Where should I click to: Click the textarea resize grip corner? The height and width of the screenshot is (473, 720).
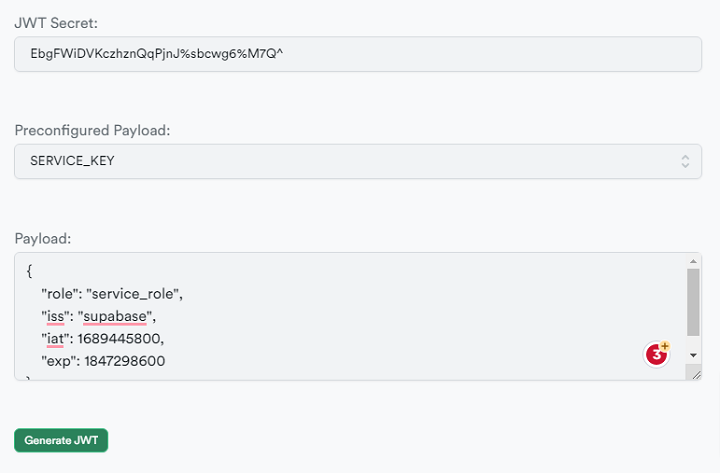tap(696, 375)
